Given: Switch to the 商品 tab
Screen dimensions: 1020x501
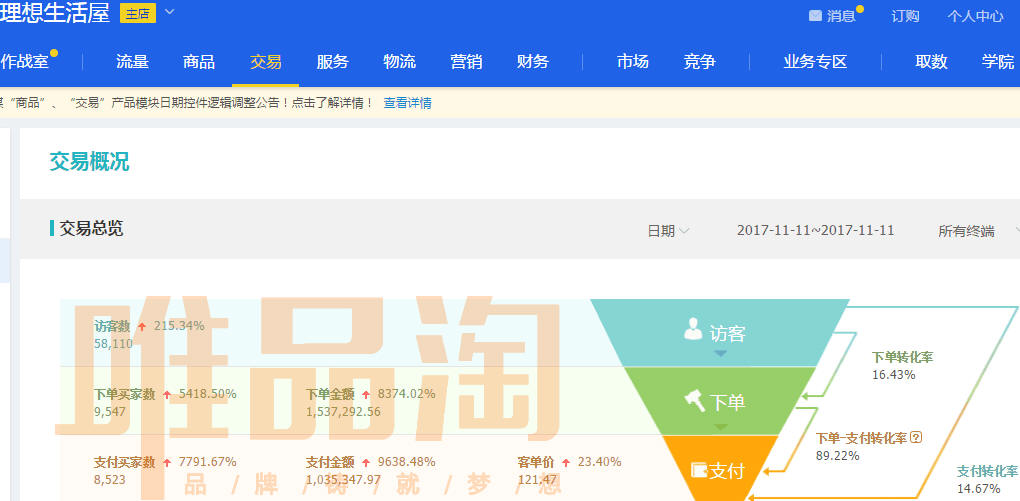Looking at the screenshot, I should coord(199,62).
